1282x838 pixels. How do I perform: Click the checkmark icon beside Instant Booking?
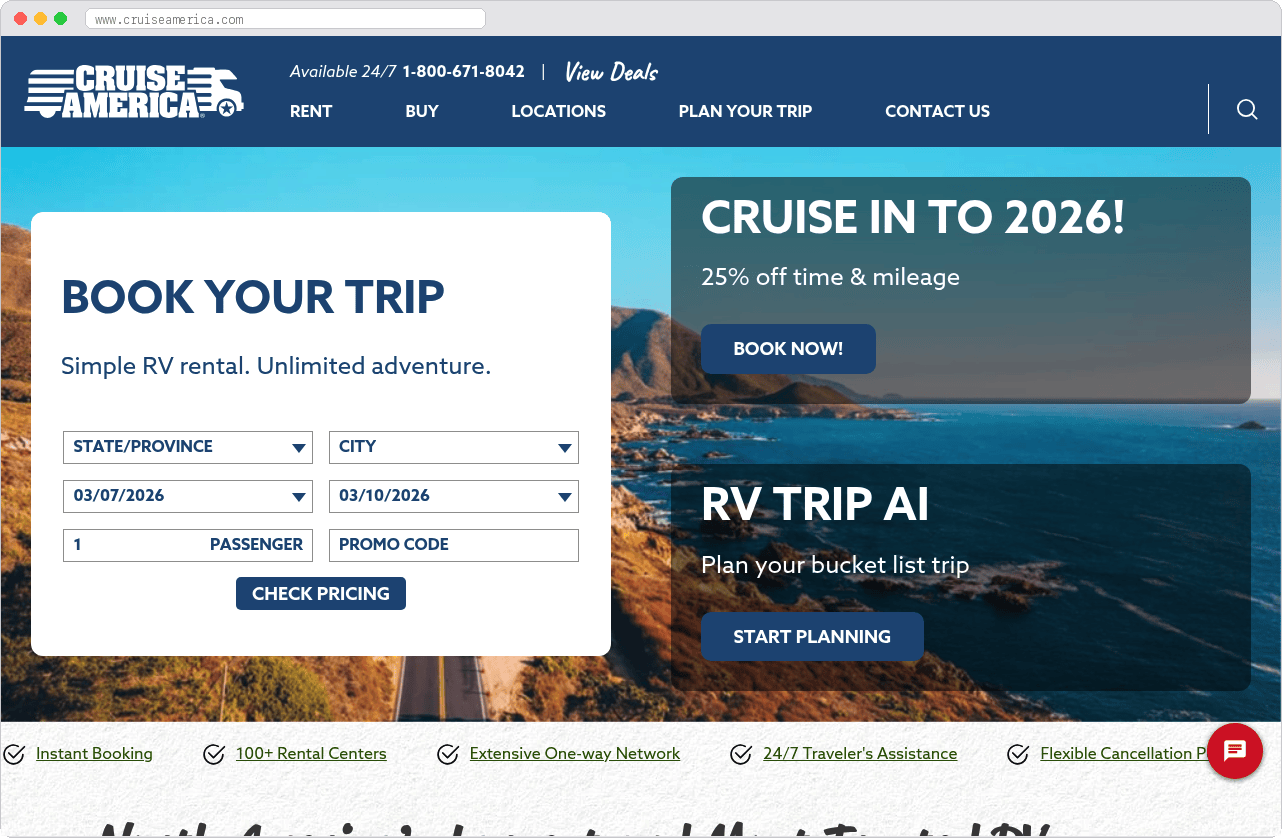(14, 754)
